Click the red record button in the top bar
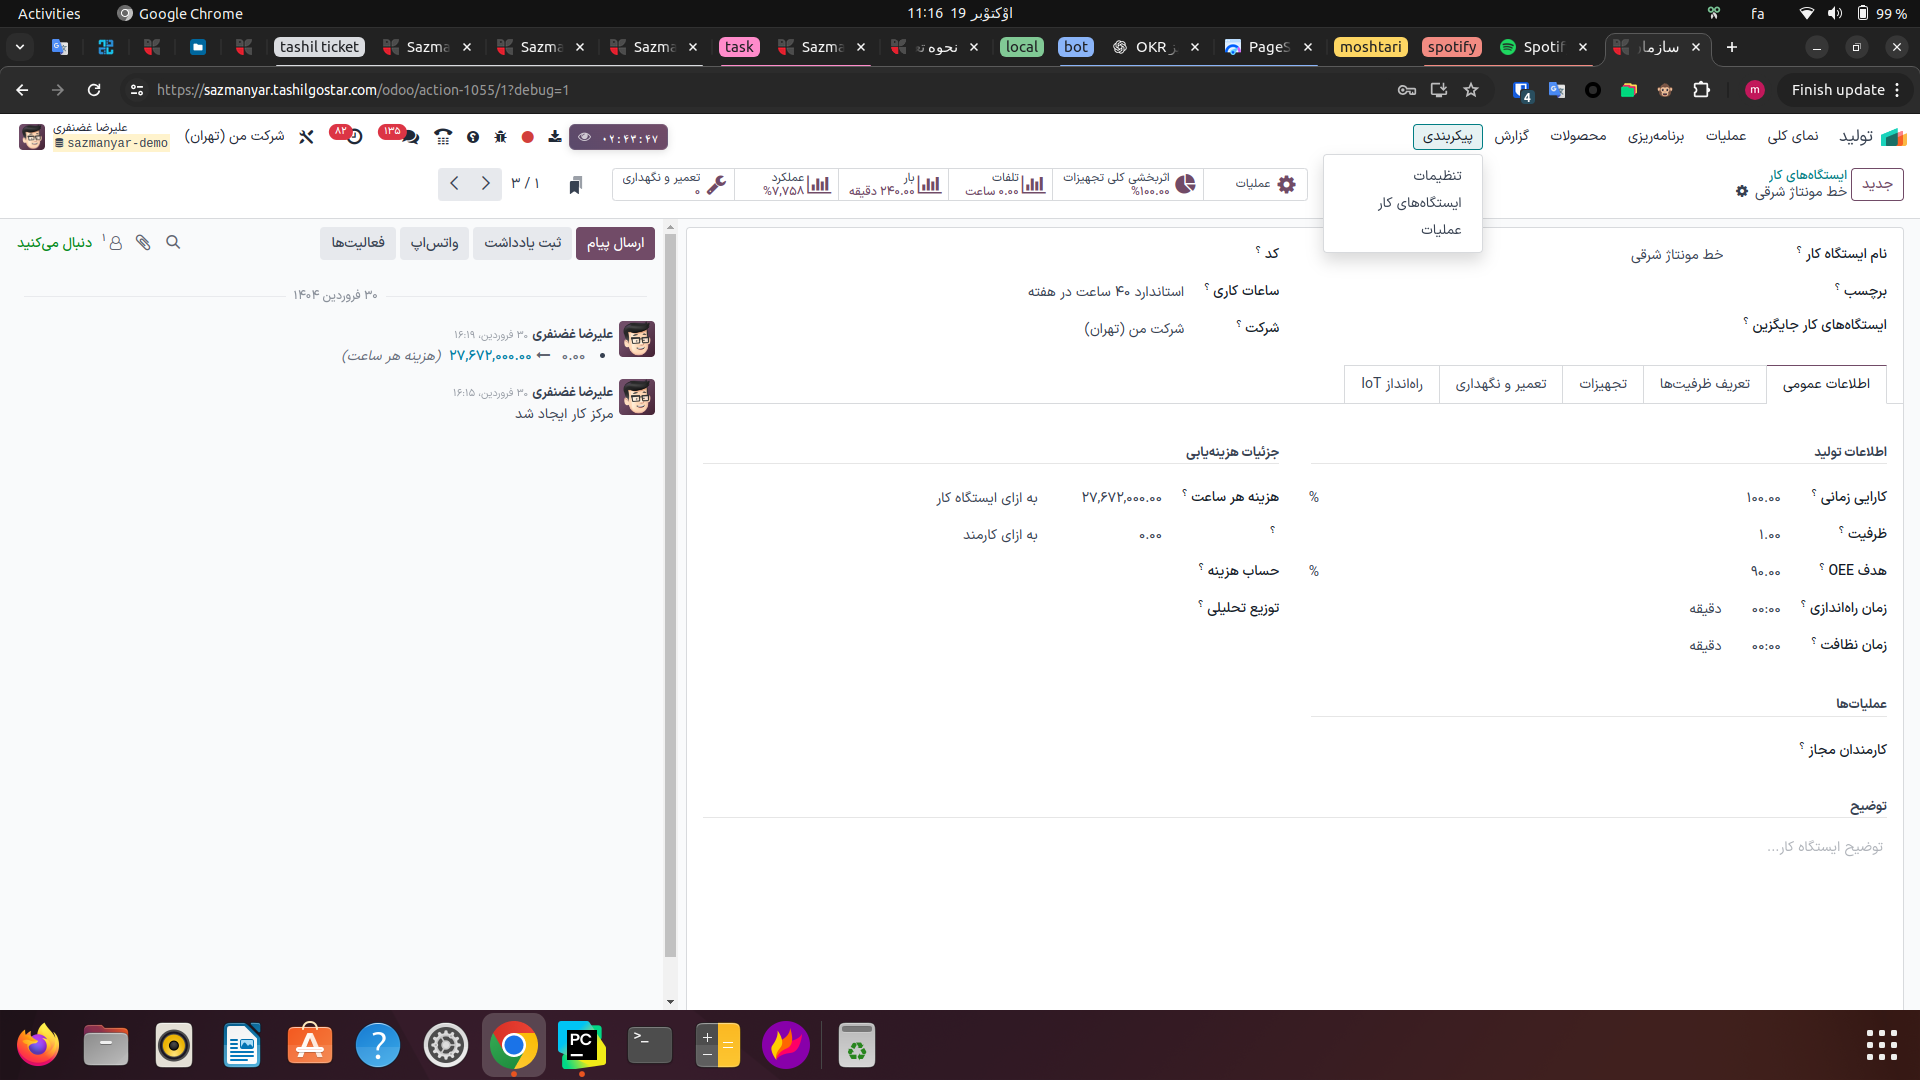Screen dimensions: 1920x1080 pos(528,137)
